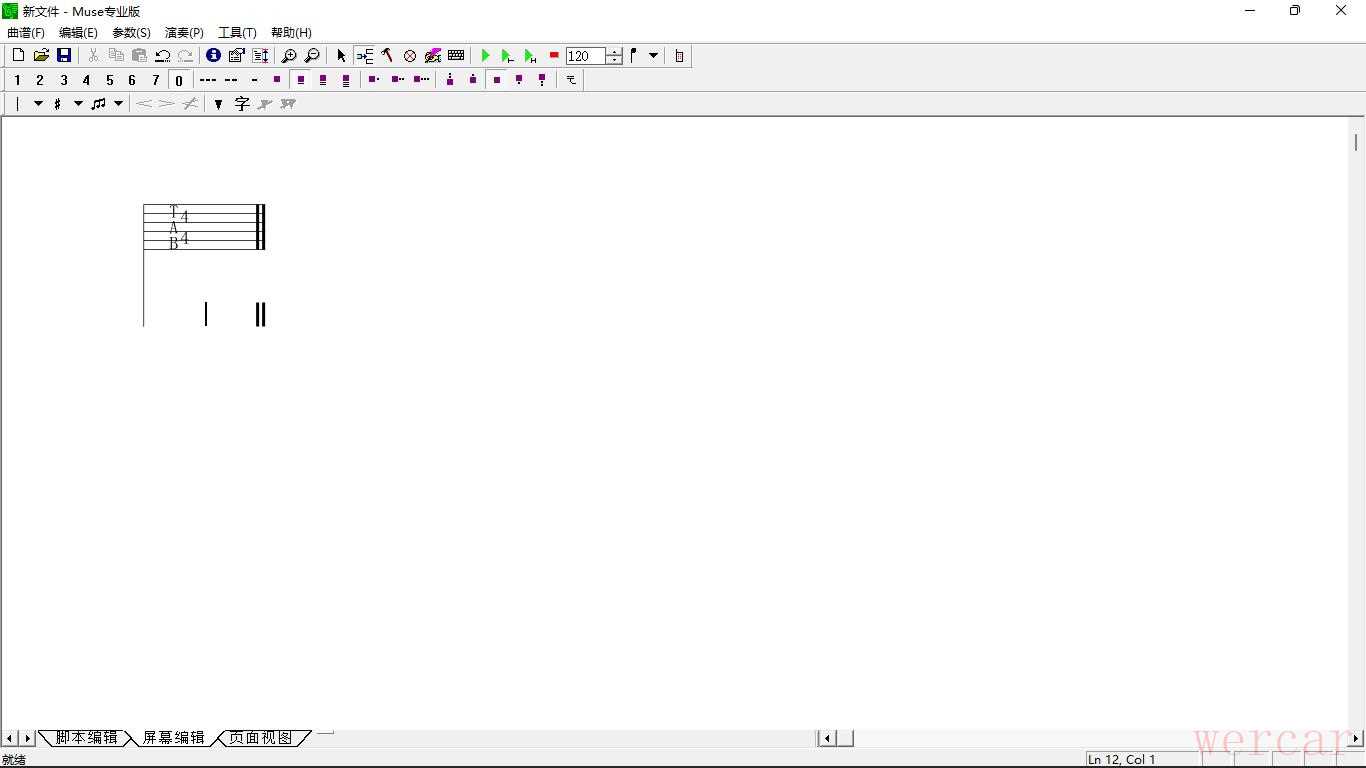
Task: Open the blue info properties icon
Action: tap(213, 56)
